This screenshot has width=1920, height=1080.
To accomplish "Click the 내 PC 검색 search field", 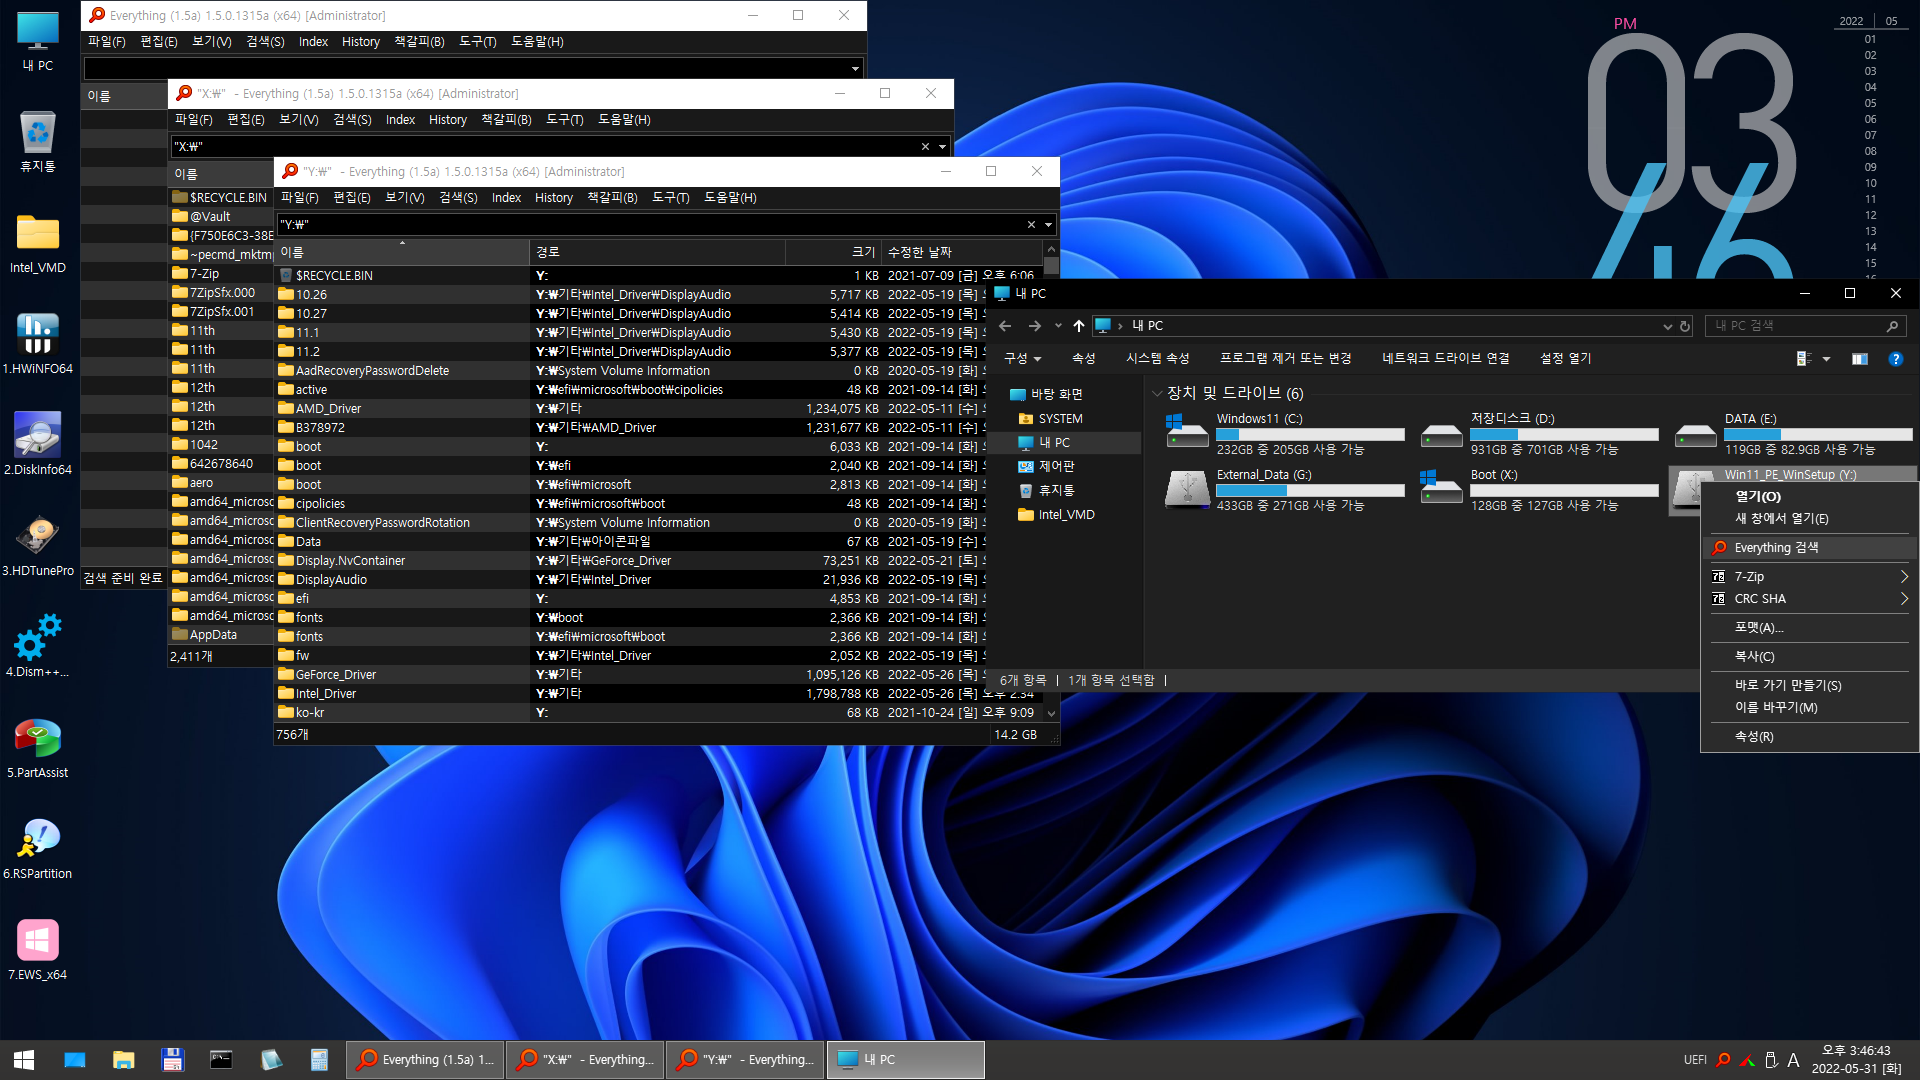I will 1805,326.
